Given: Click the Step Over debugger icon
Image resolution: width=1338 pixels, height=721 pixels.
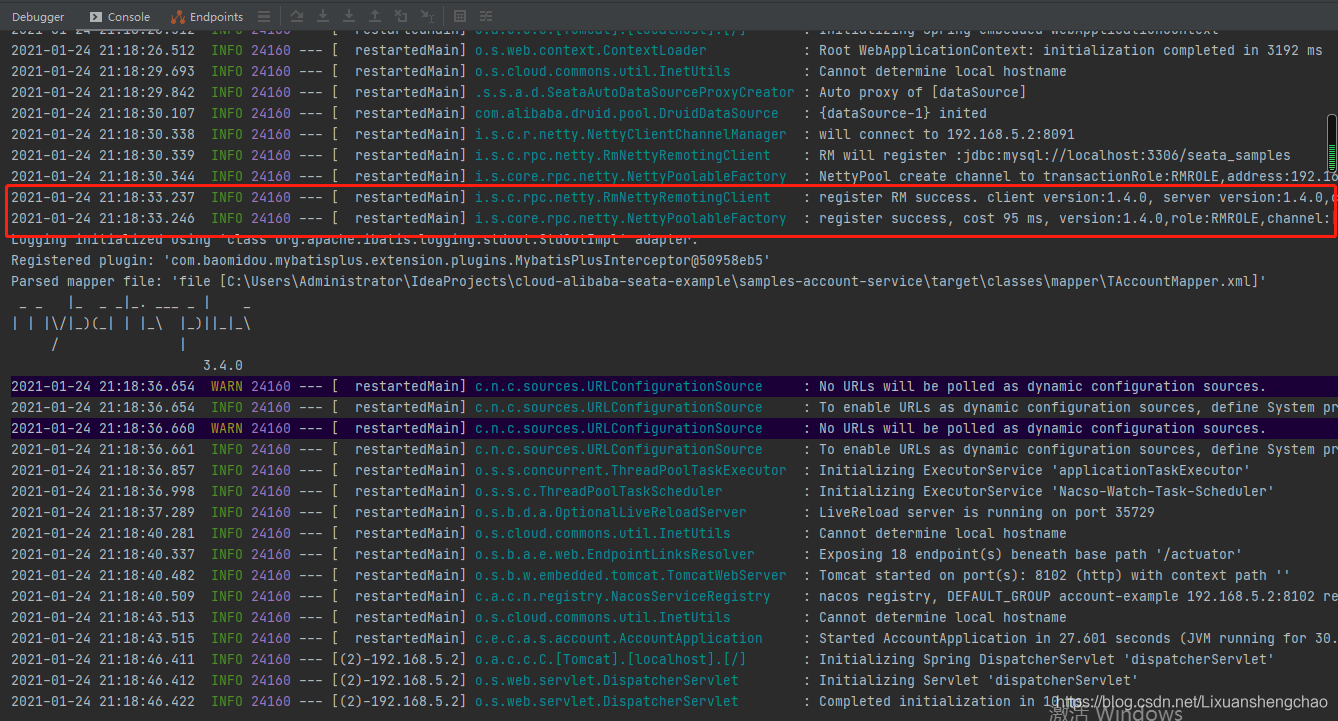Looking at the screenshot, I should [297, 17].
